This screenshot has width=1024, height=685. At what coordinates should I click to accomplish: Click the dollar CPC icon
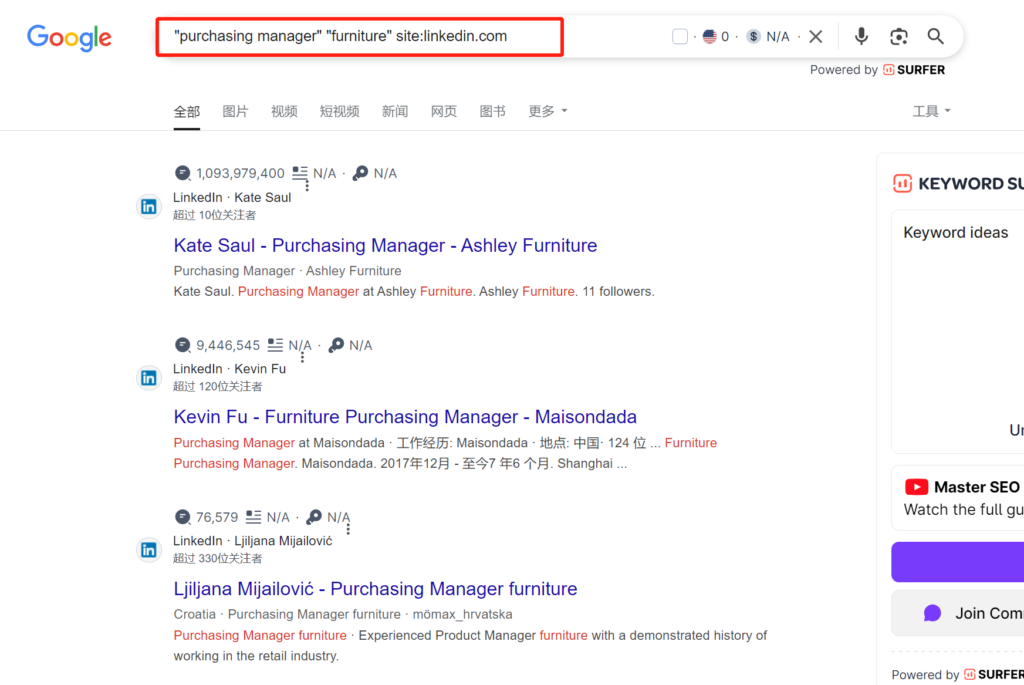[x=753, y=37]
